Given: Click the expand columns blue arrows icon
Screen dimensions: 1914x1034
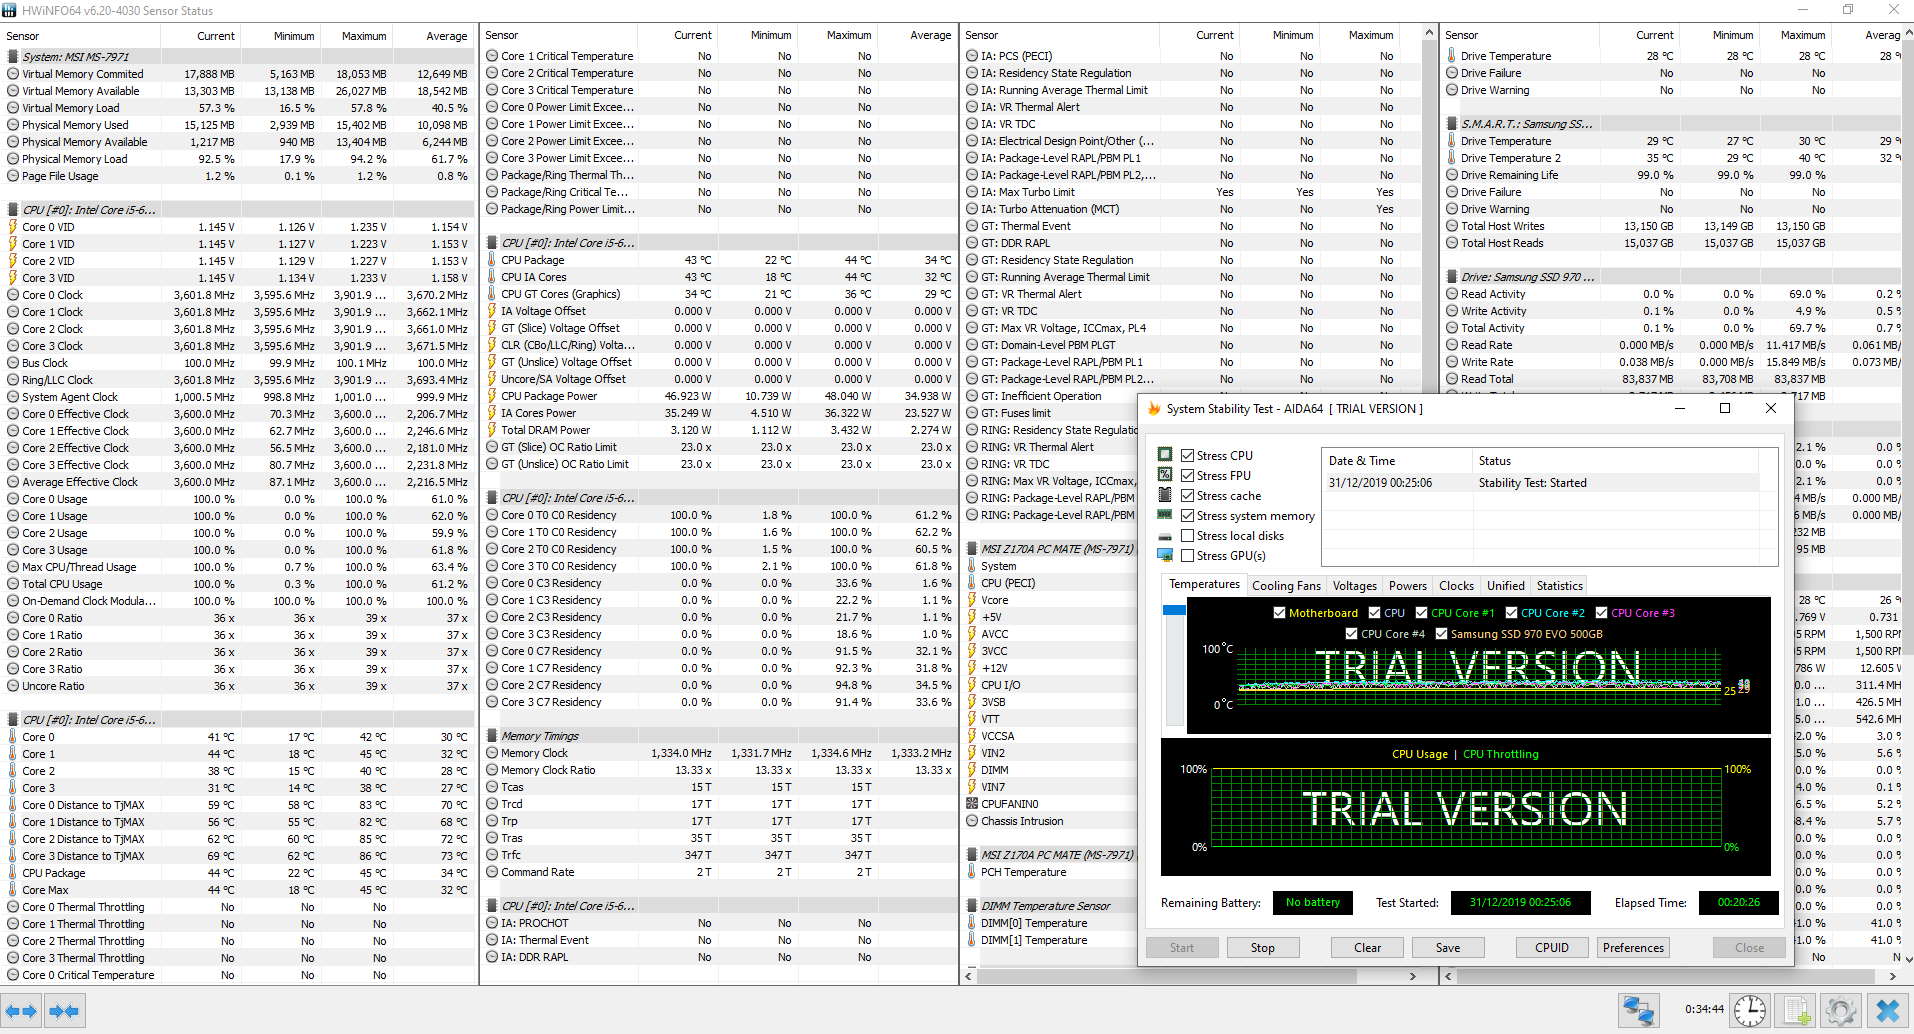Looking at the screenshot, I should pos(21,1011).
